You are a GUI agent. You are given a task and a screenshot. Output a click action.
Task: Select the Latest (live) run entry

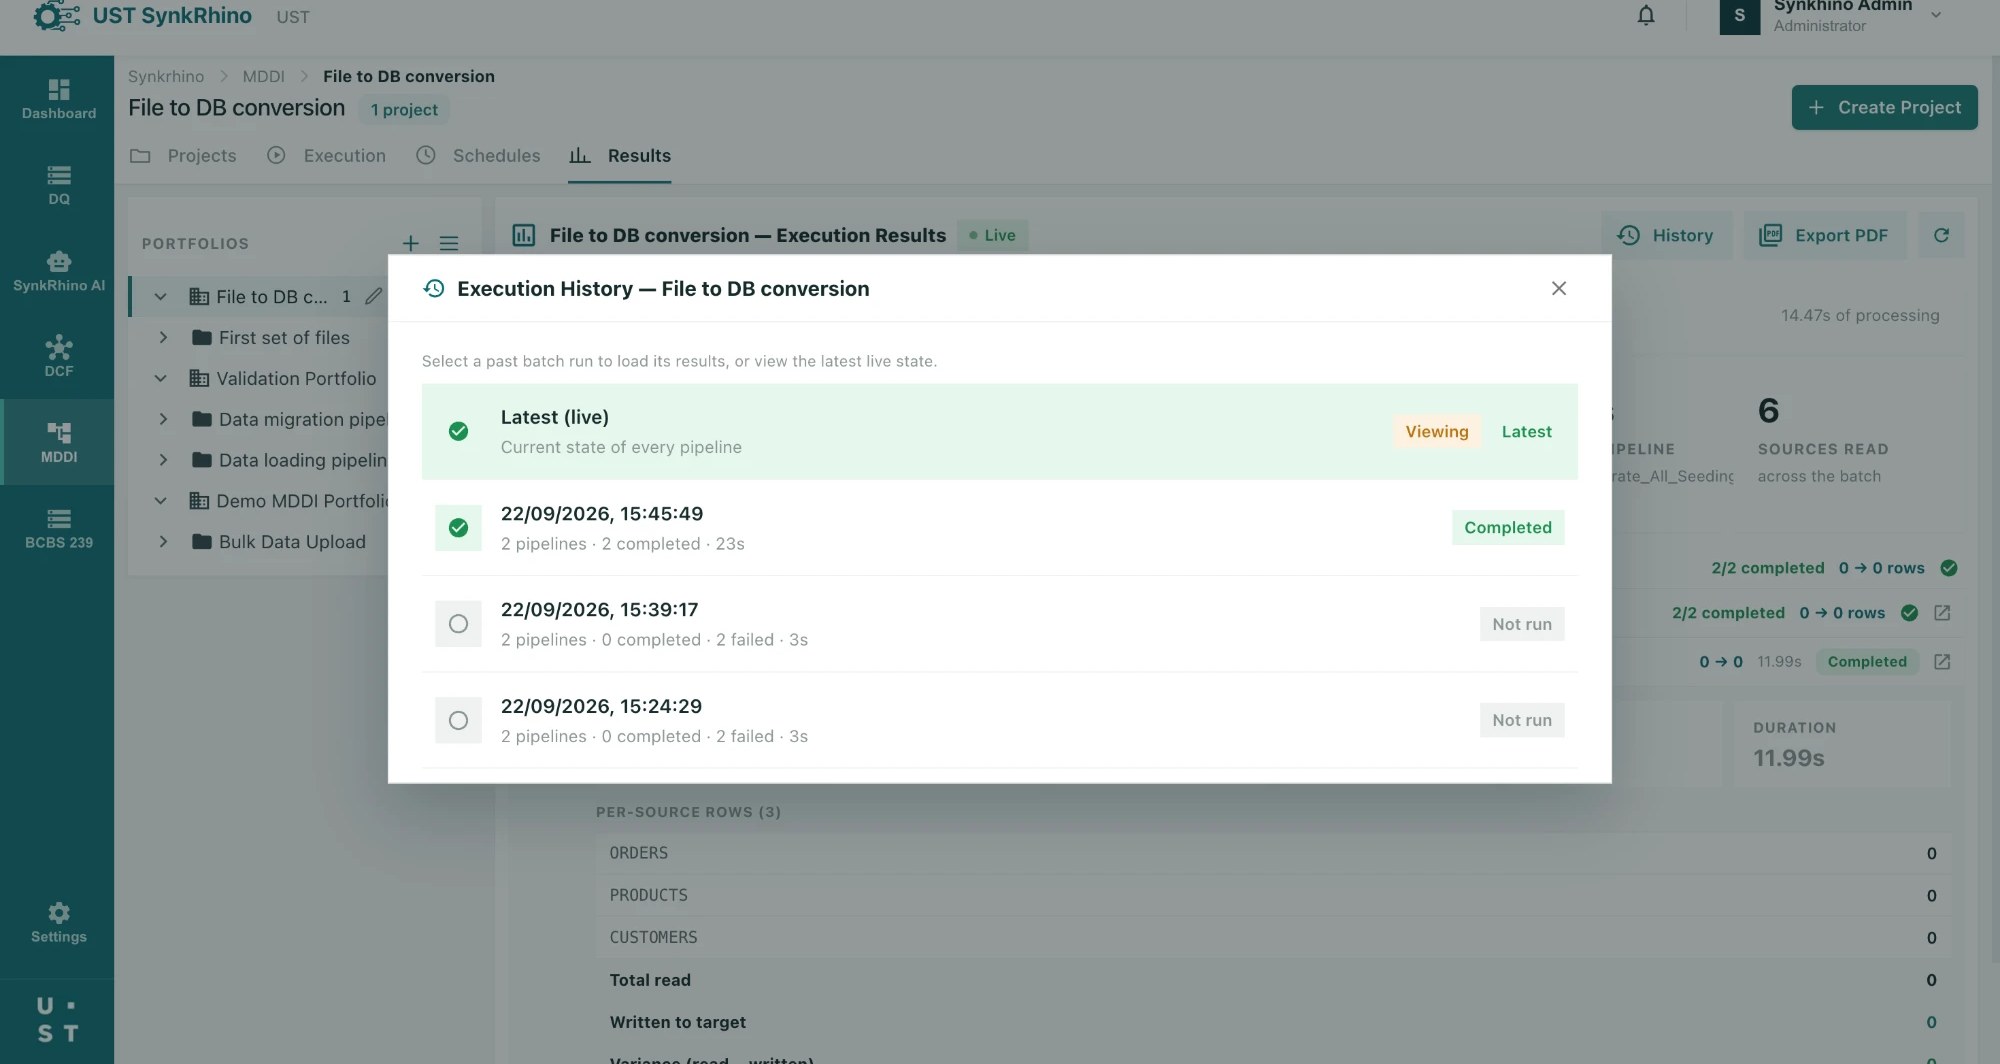999,431
